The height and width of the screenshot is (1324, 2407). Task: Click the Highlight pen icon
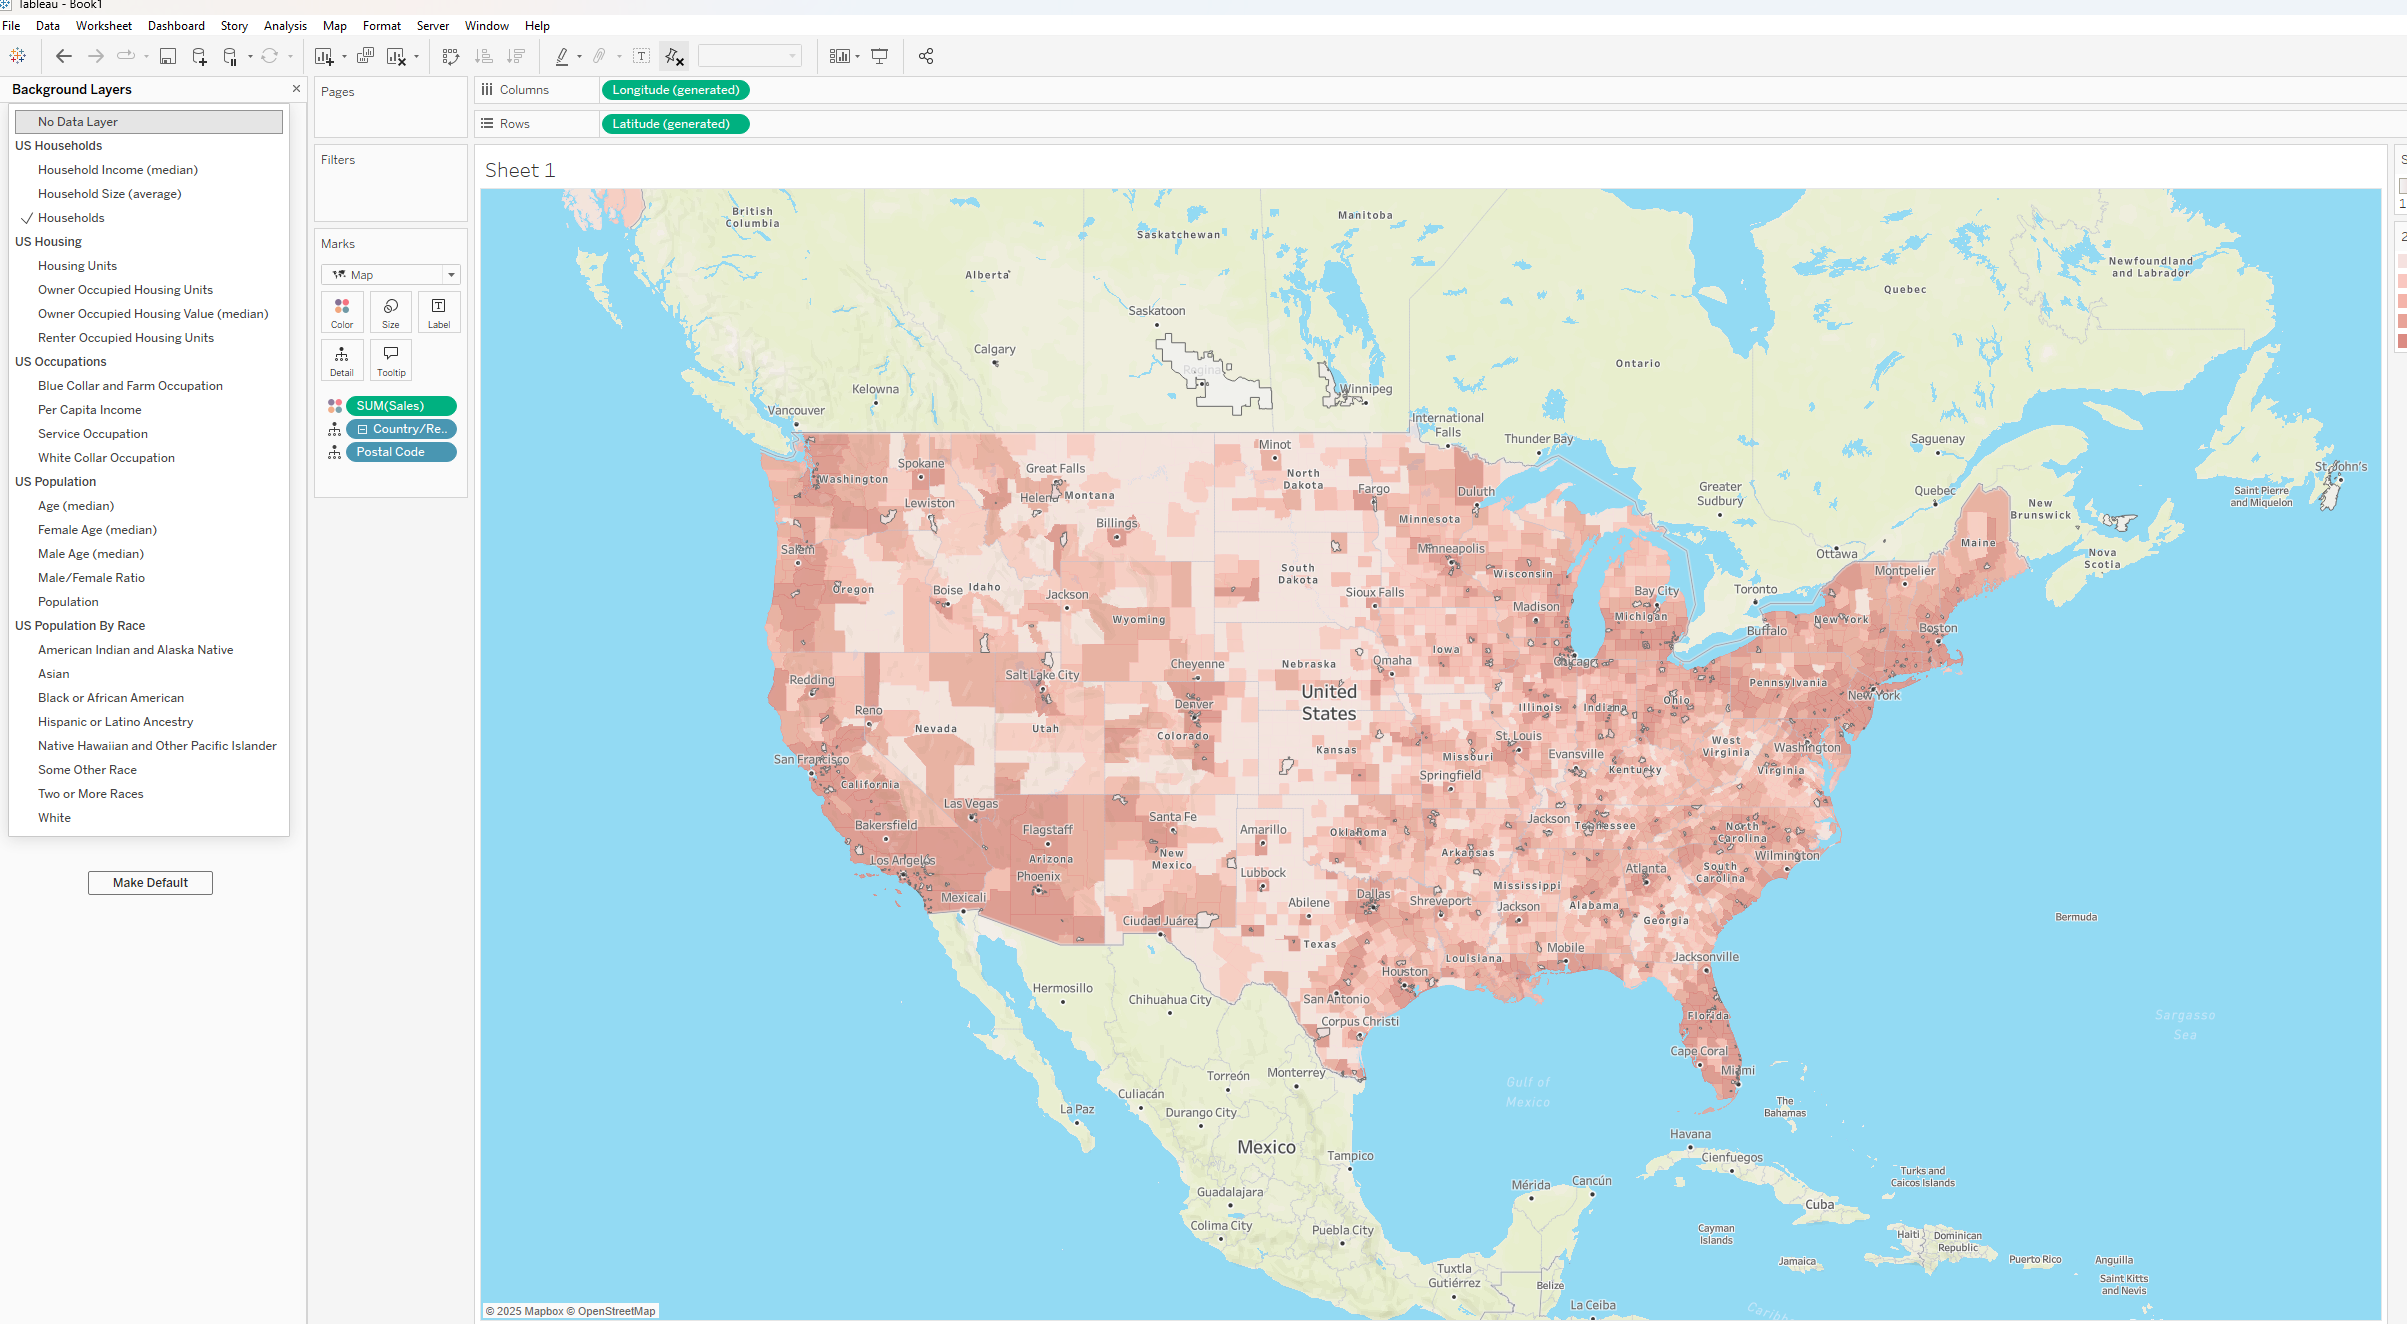[562, 57]
